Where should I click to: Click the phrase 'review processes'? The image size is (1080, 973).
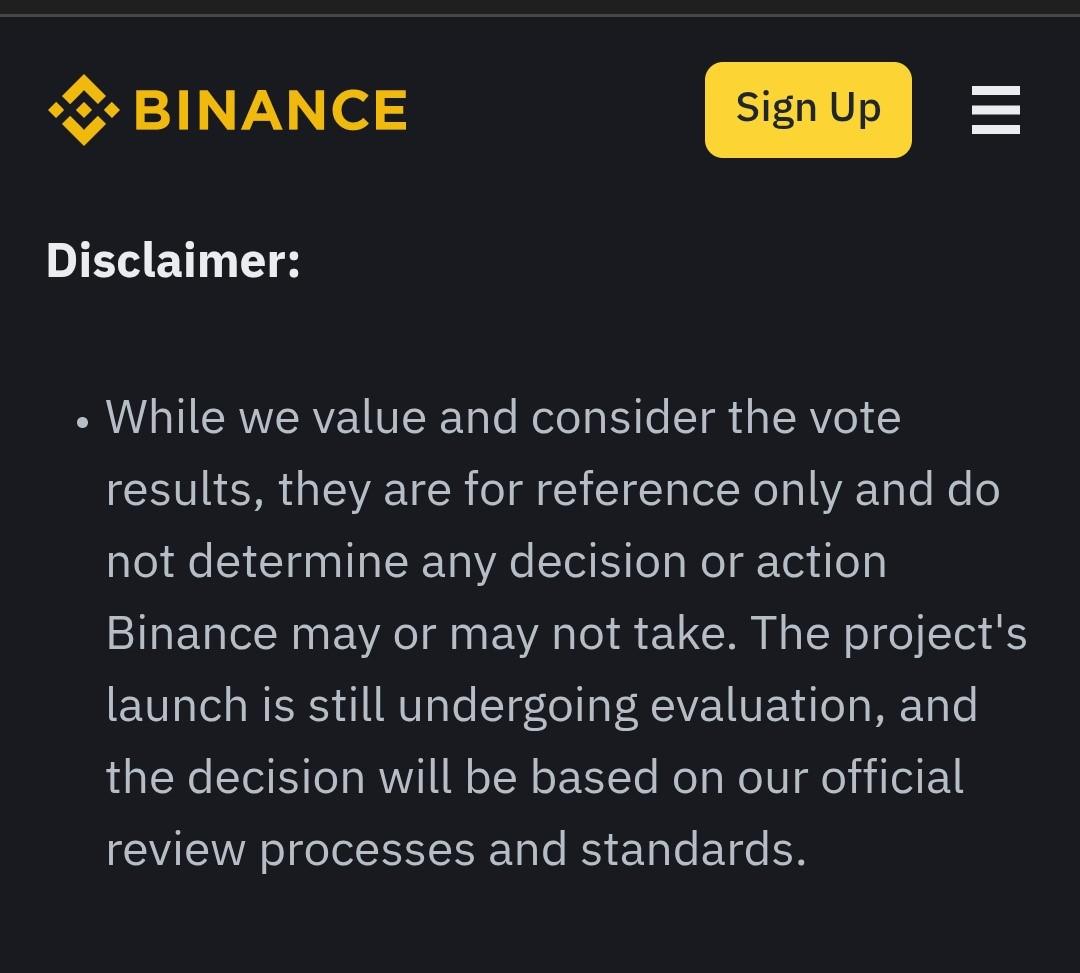pos(291,850)
